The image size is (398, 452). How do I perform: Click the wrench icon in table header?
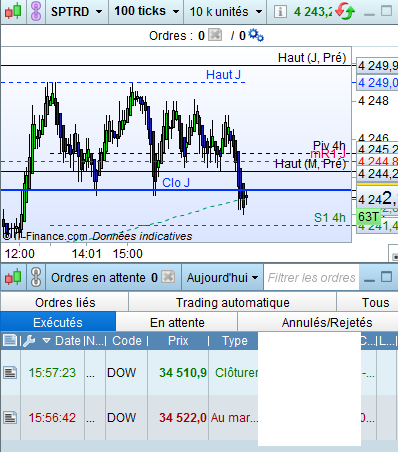click(29, 341)
